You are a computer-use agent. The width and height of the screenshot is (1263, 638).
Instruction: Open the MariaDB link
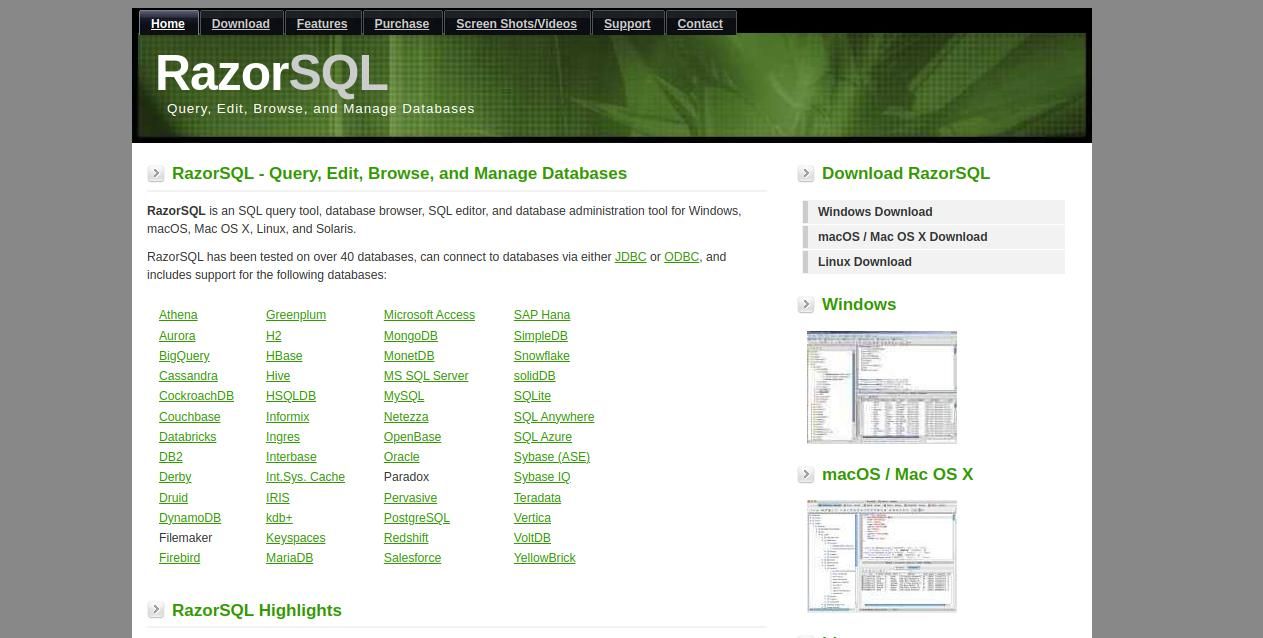pyautogui.click(x=289, y=558)
